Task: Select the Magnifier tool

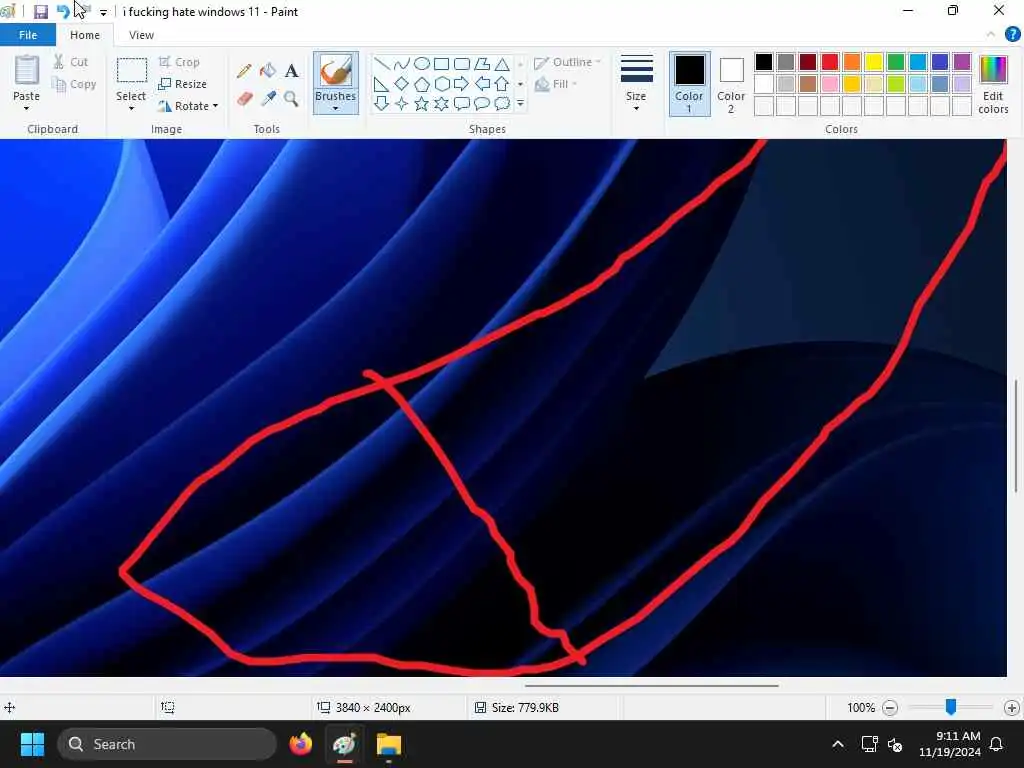Action: coord(291,99)
